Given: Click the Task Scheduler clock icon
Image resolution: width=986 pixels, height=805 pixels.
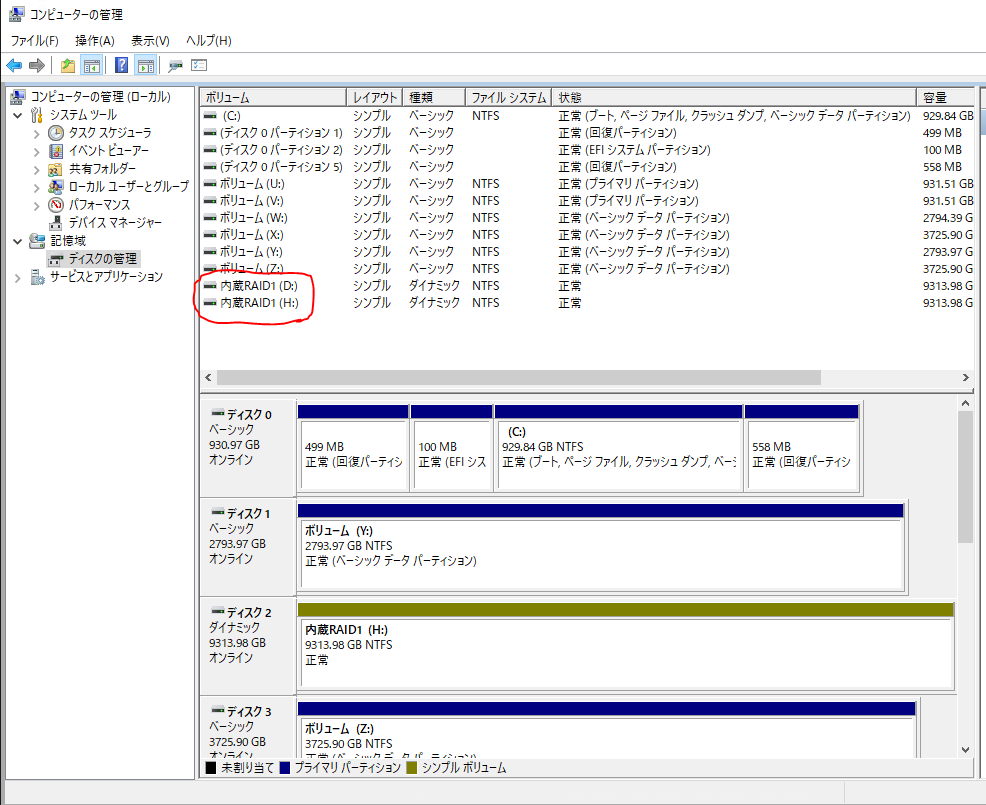Looking at the screenshot, I should coord(56,133).
